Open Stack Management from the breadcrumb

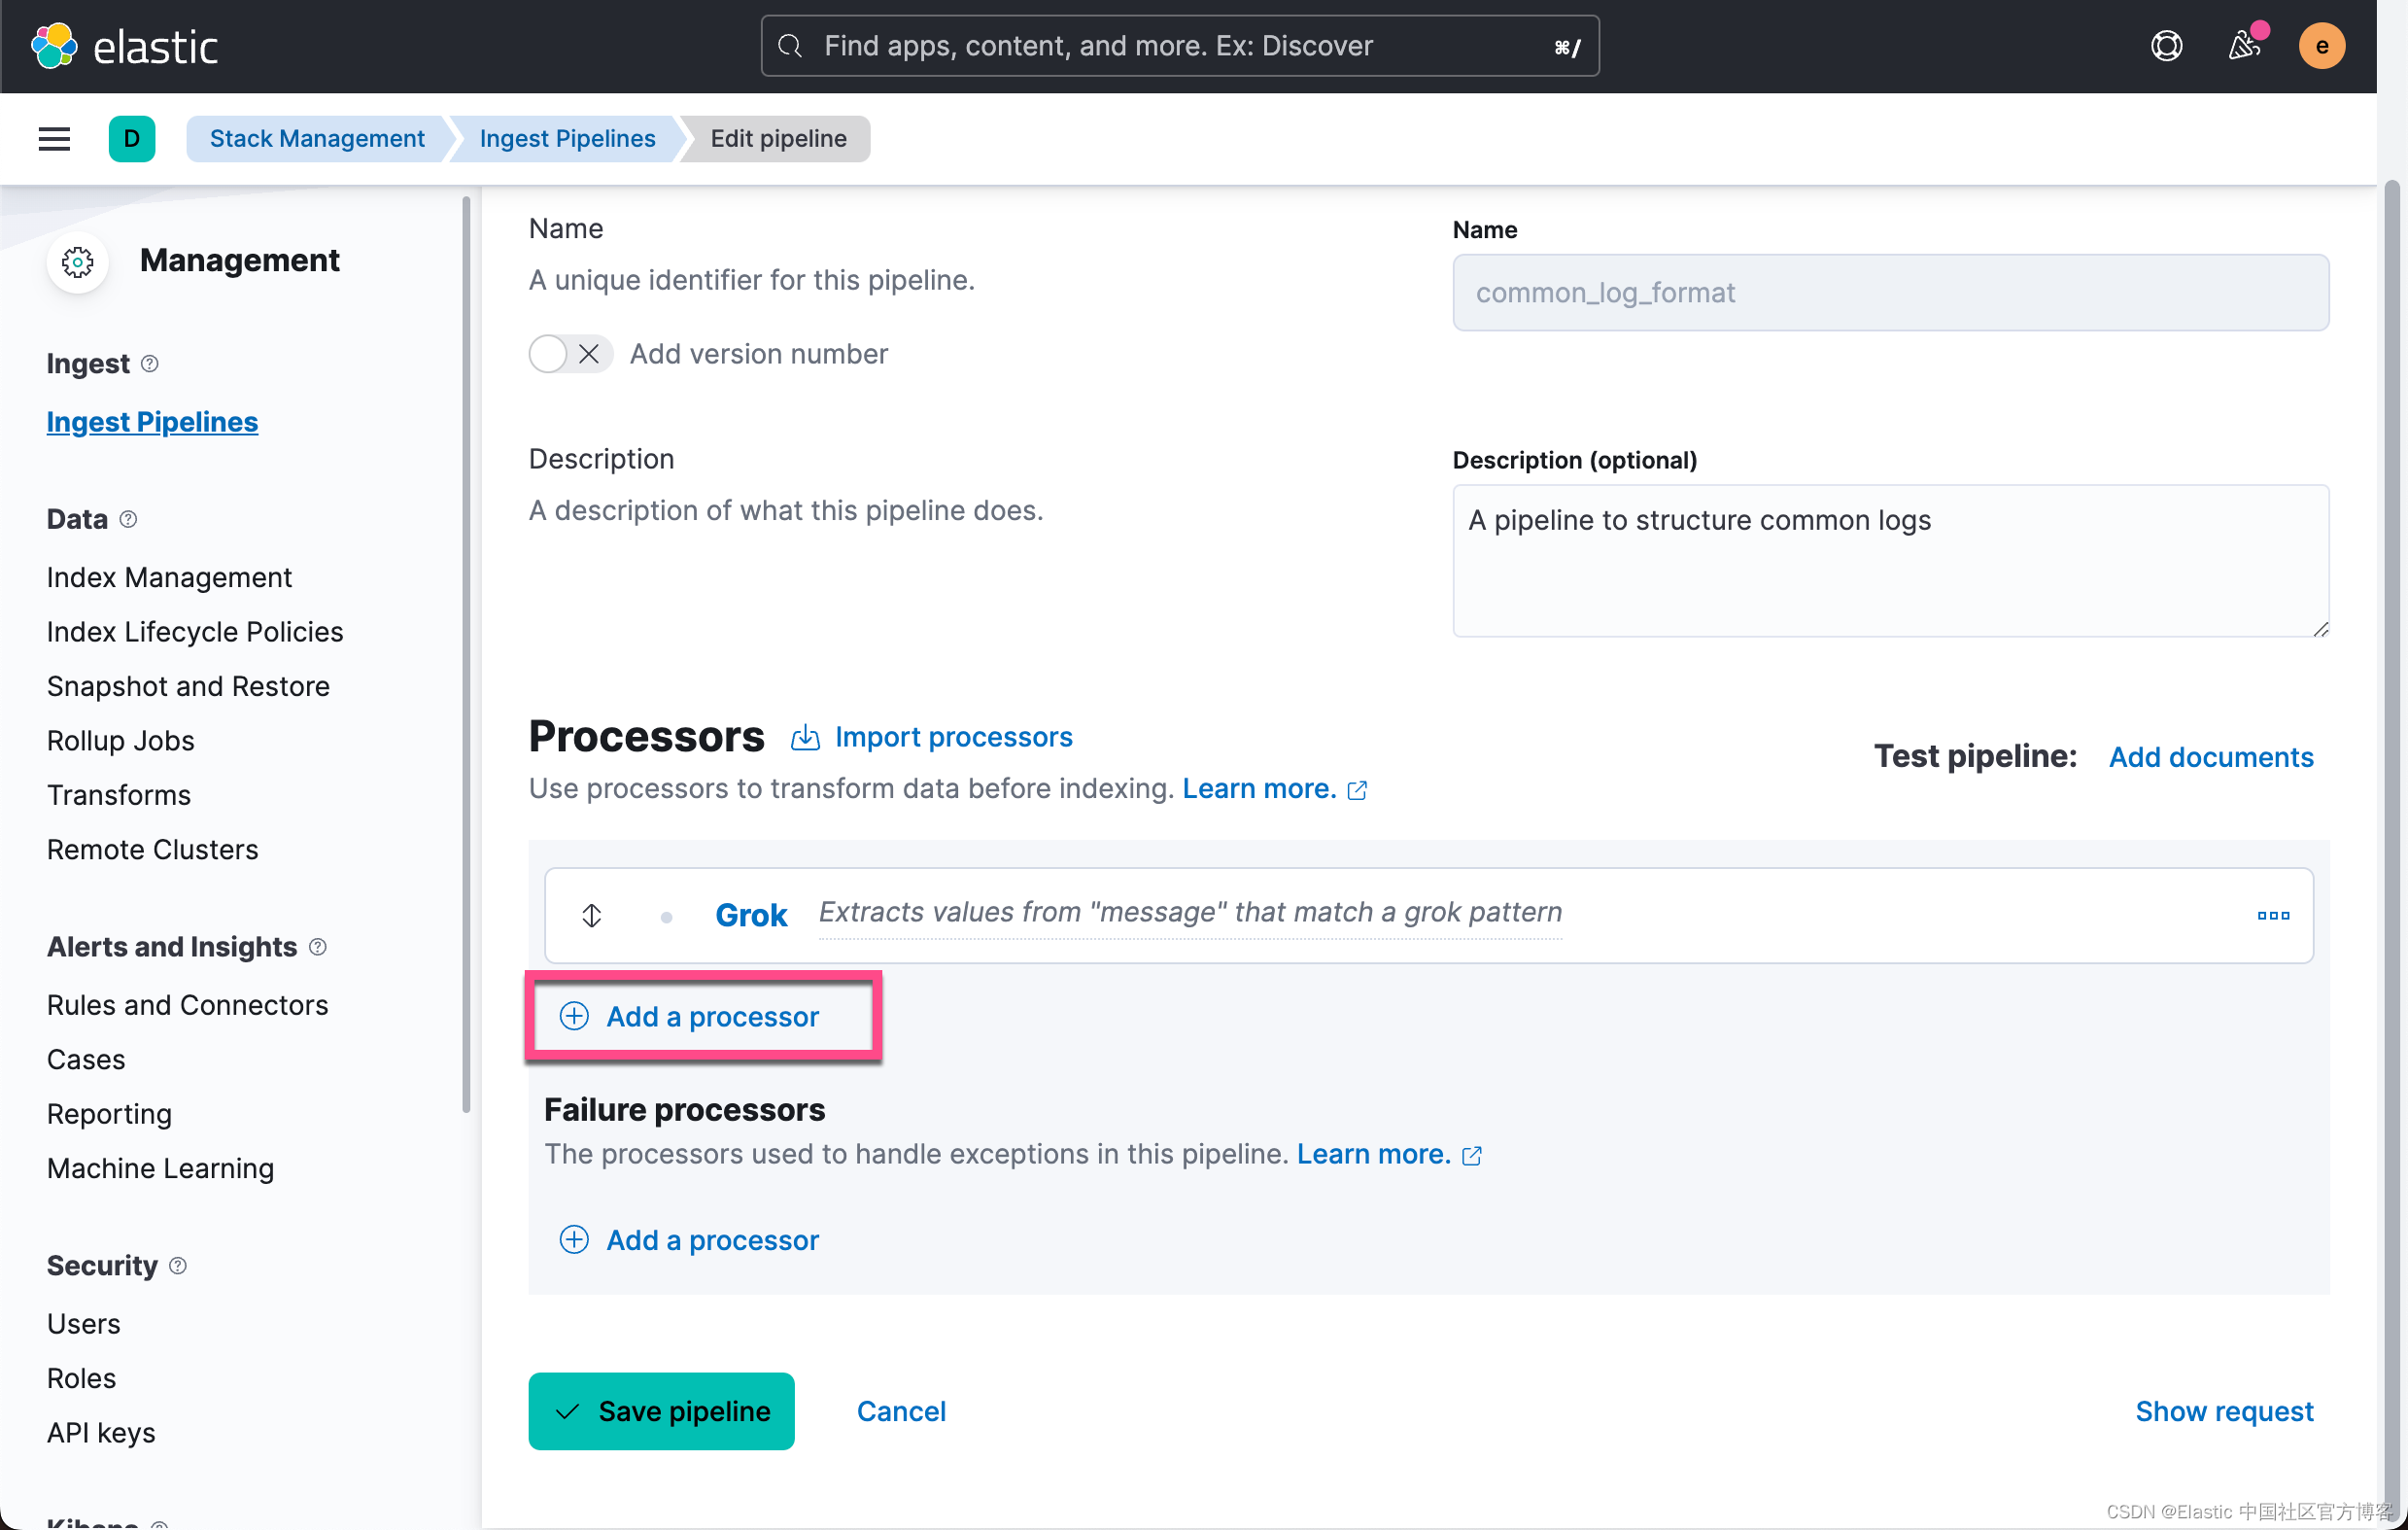click(x=316, y=138)
